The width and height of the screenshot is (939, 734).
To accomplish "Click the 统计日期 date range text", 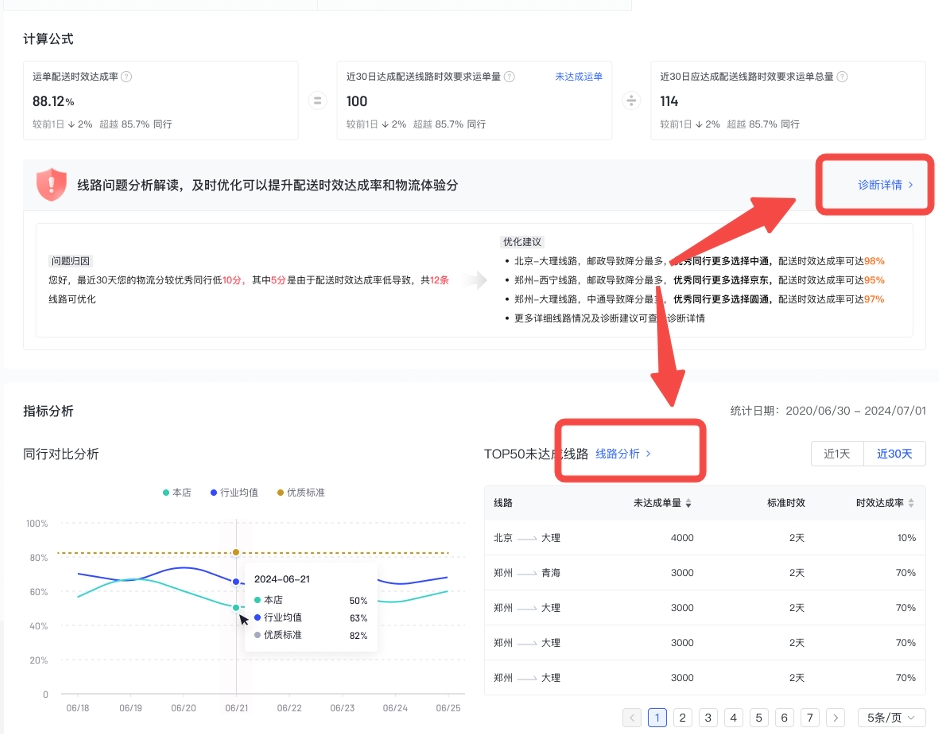I will [x=828, y=411].
